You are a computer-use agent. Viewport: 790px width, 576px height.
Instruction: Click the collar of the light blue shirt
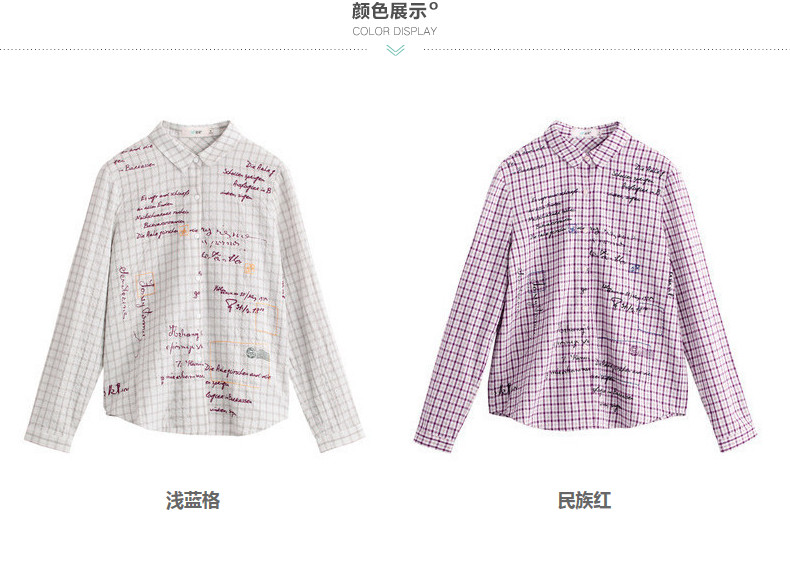193,144
